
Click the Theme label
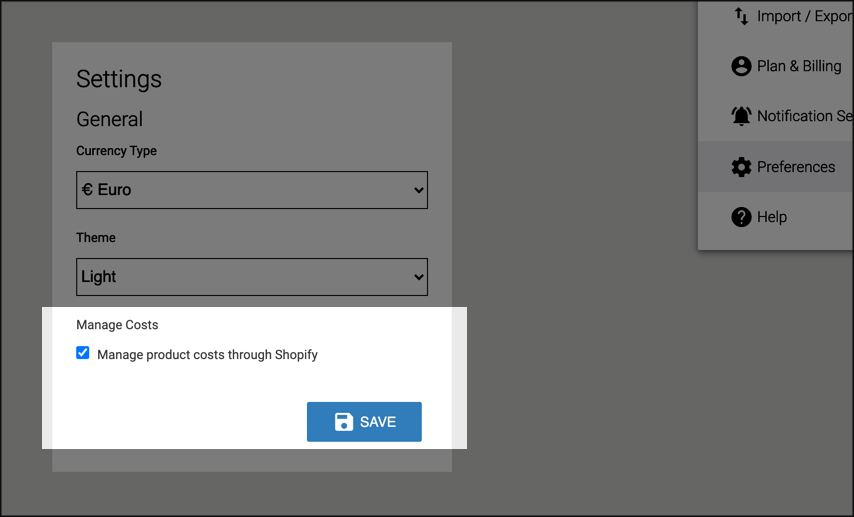point(96,238)
